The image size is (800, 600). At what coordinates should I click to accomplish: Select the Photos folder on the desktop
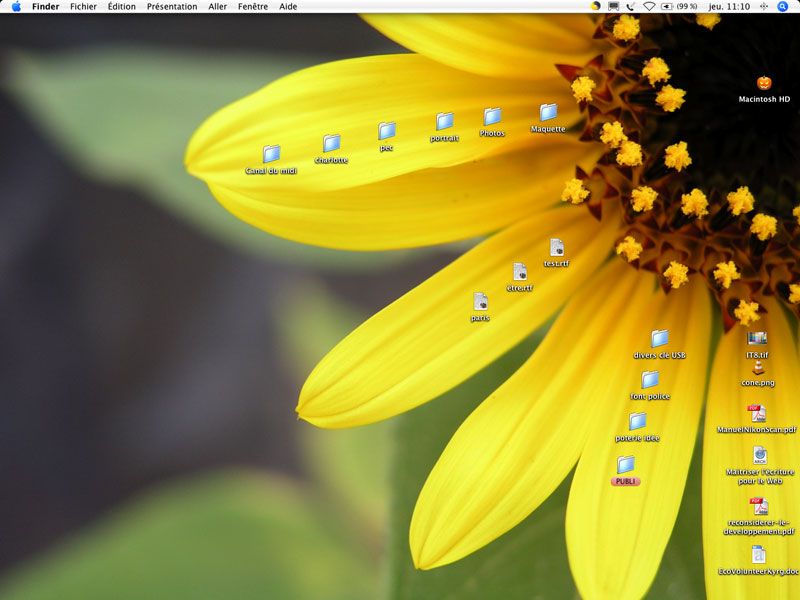[492, 116]
